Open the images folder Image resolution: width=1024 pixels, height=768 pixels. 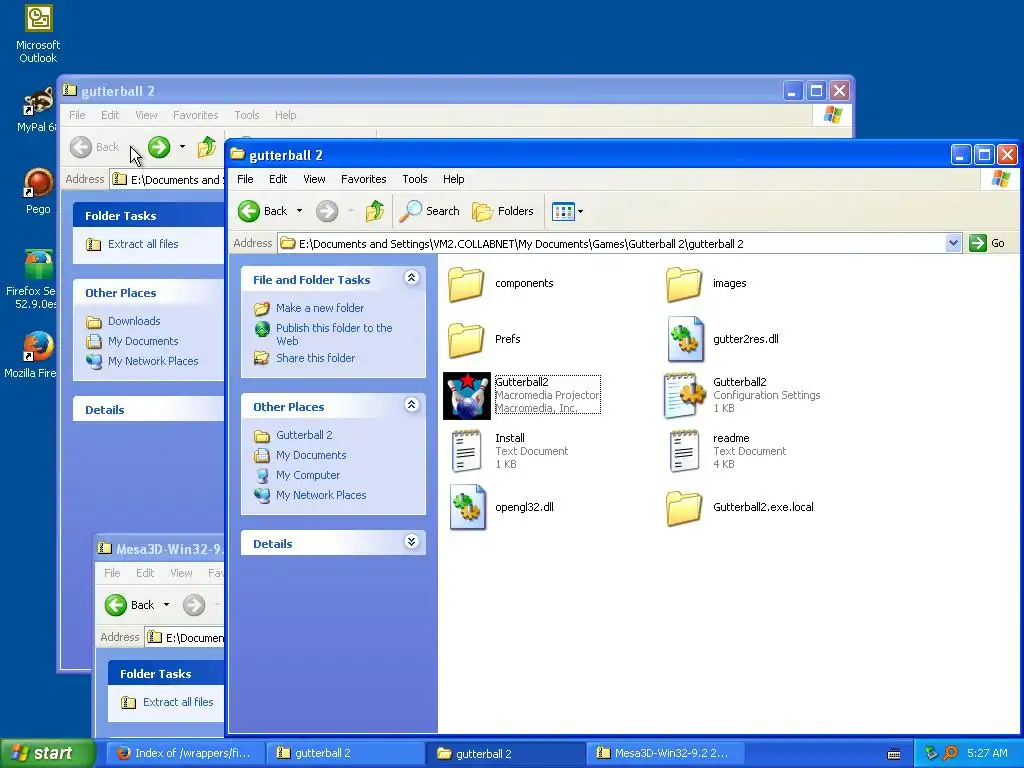[x=684, y=283]
